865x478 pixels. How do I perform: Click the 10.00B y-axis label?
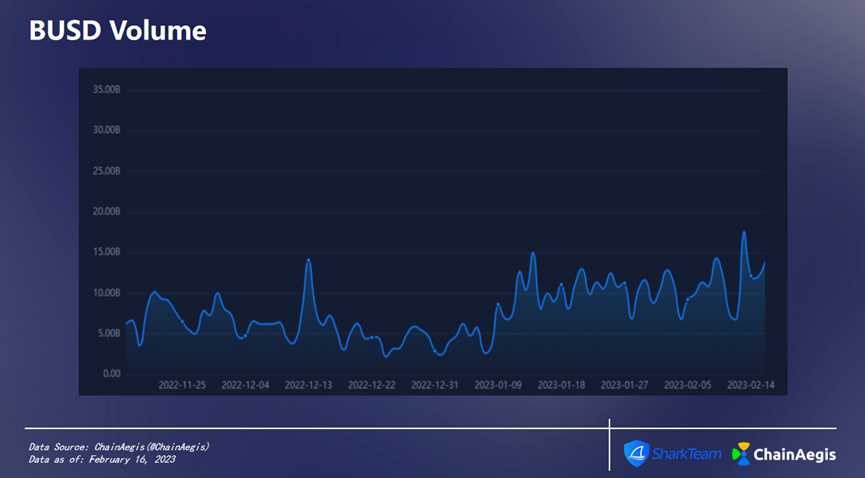point(106,293)
